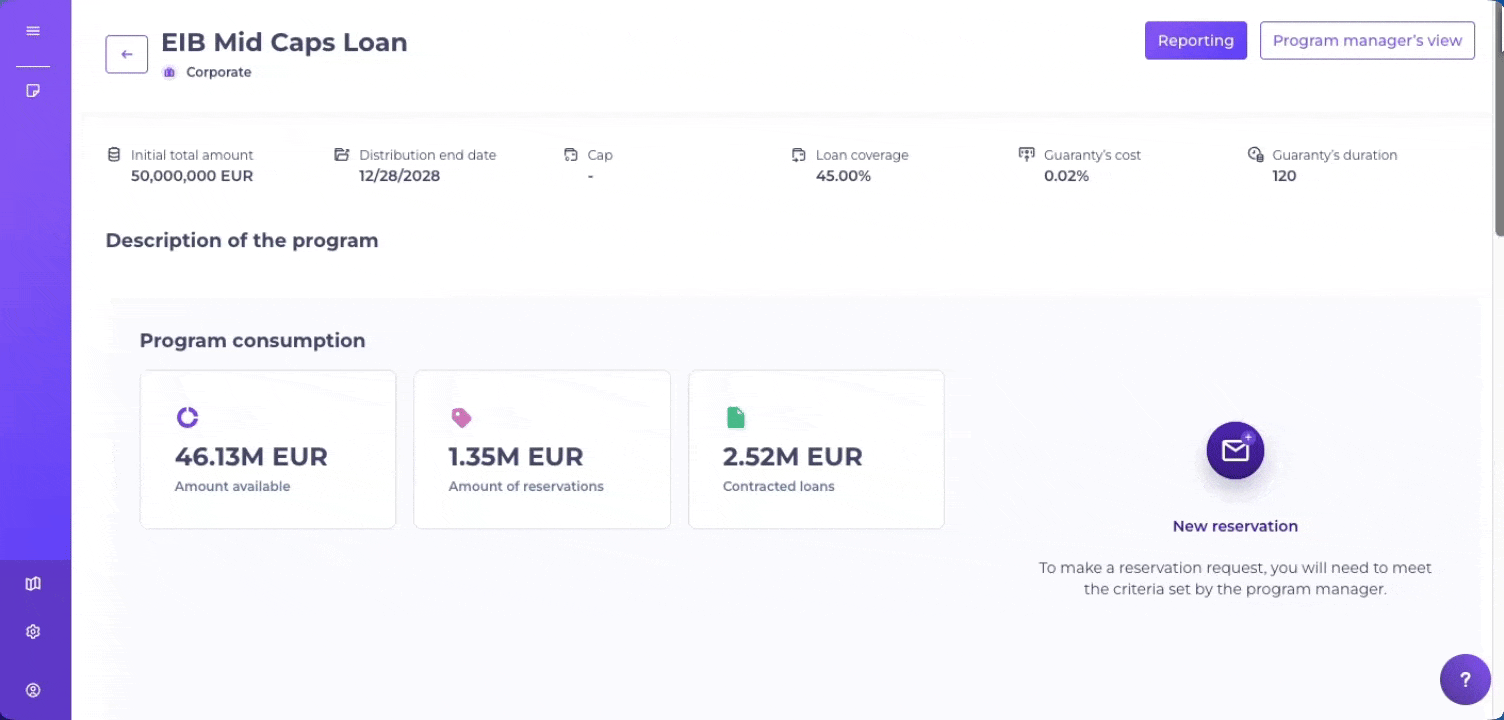
Task: Open the map icon in sidebar
Action: [33, 584]
